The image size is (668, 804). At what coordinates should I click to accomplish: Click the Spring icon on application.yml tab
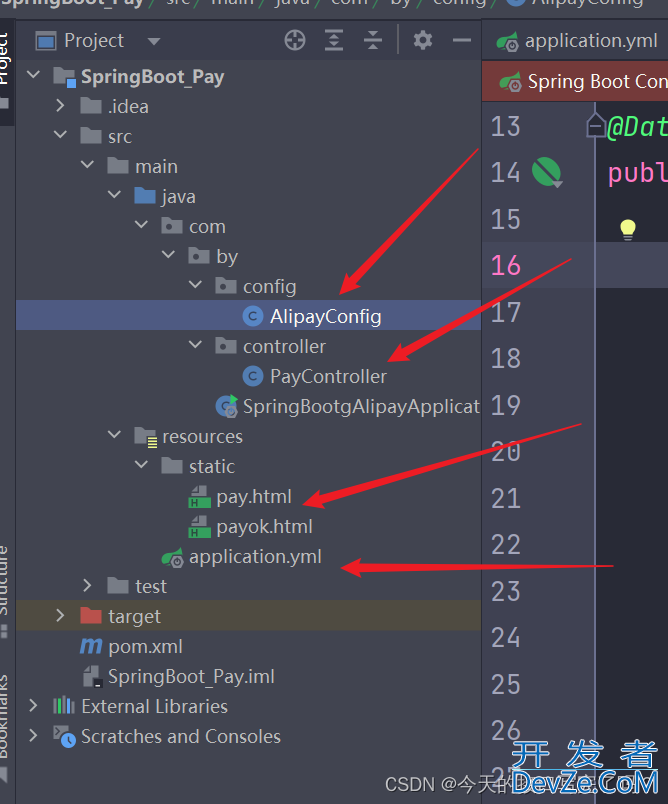[x=508, y=41]
